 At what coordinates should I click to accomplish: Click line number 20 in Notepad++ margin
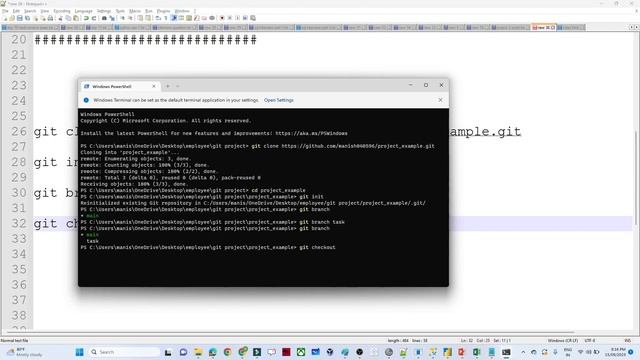coord(18,40)
